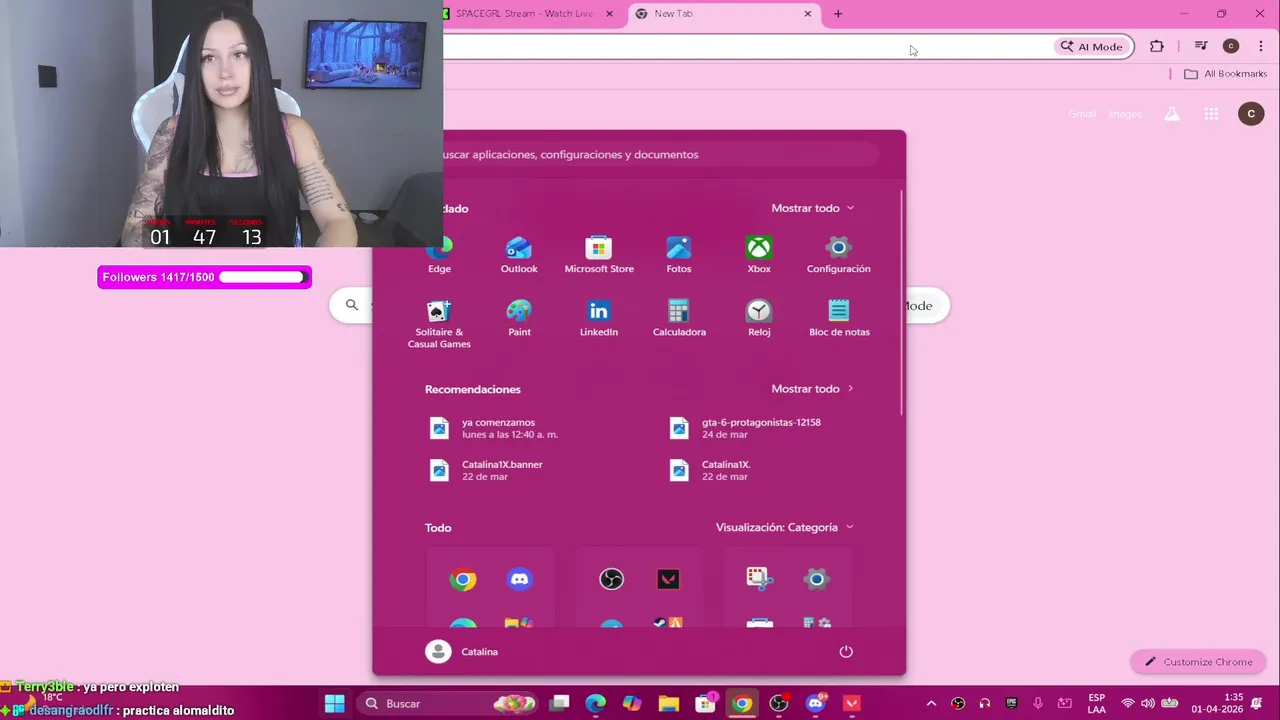Click the Followers 1417/1500 progress bar
Viewport: 1280px width, 720px height.
(x=204, y=277)
